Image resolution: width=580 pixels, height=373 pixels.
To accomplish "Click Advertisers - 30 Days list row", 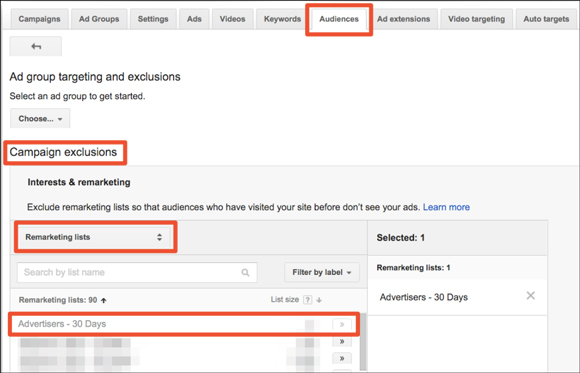I will pos(184,324).
